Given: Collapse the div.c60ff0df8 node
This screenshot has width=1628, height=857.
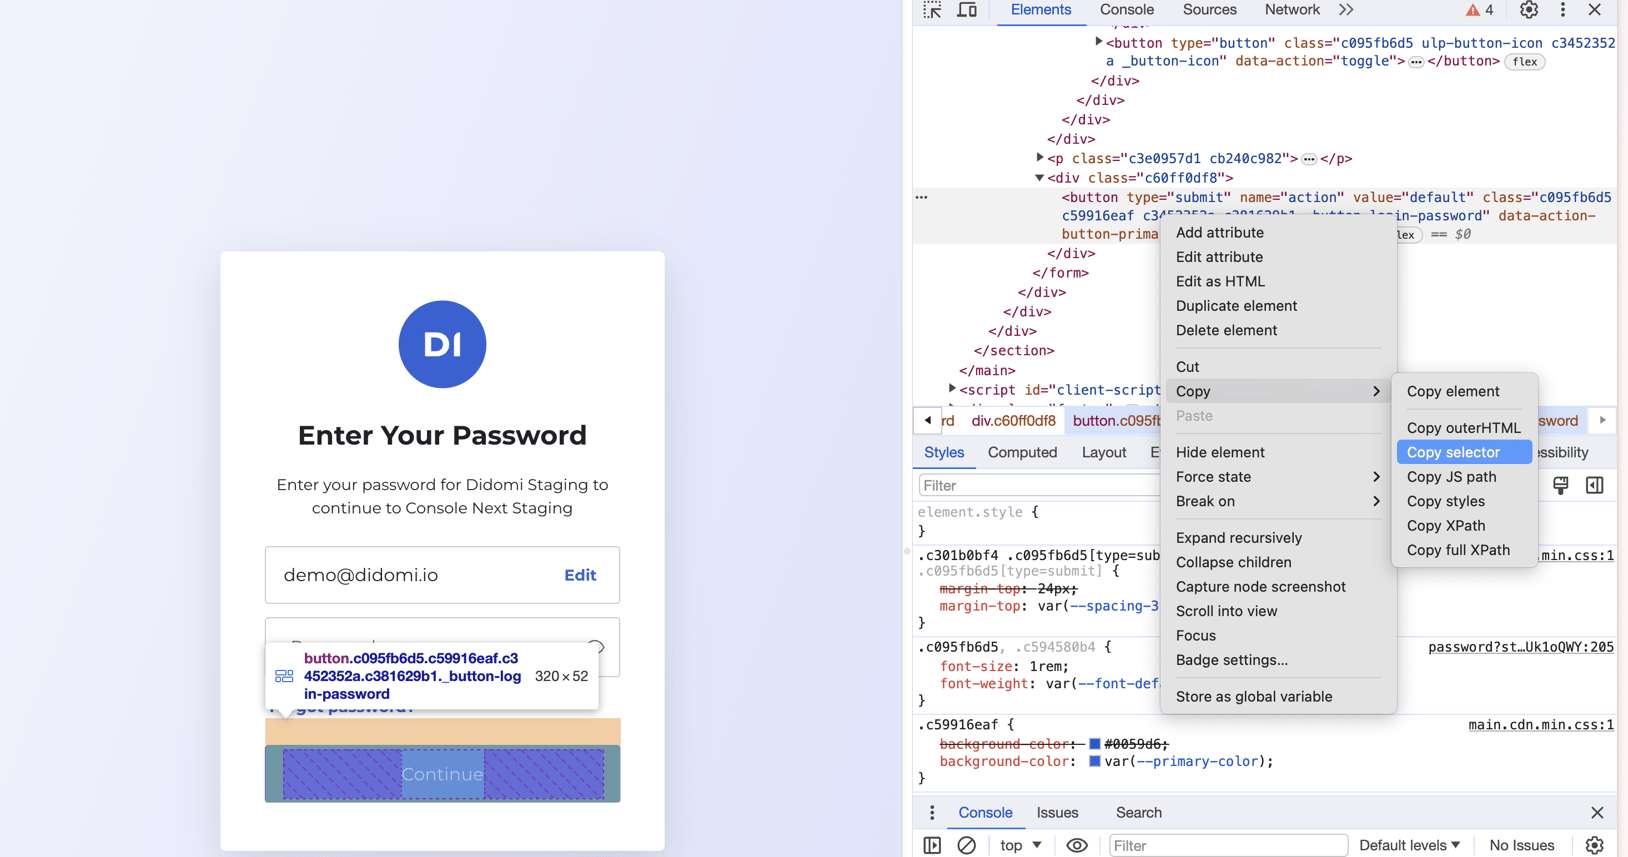Looking at the screenshot, I should (x=1040, y=178).
